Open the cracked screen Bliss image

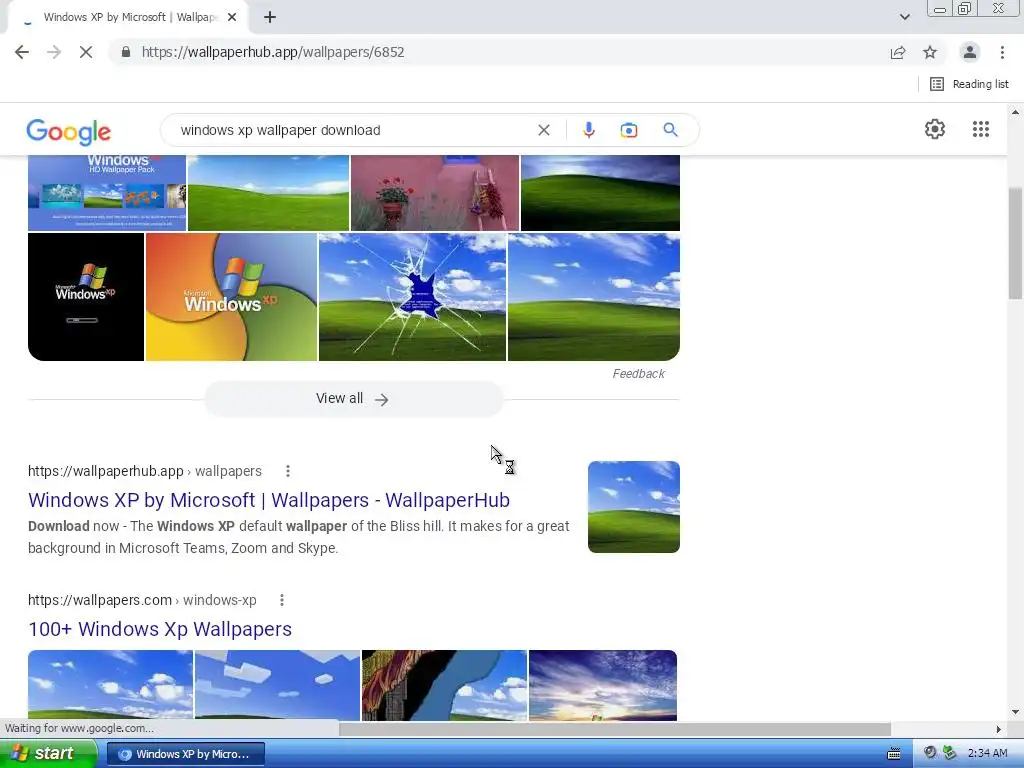pyautogui.click(x=412, y=296)
